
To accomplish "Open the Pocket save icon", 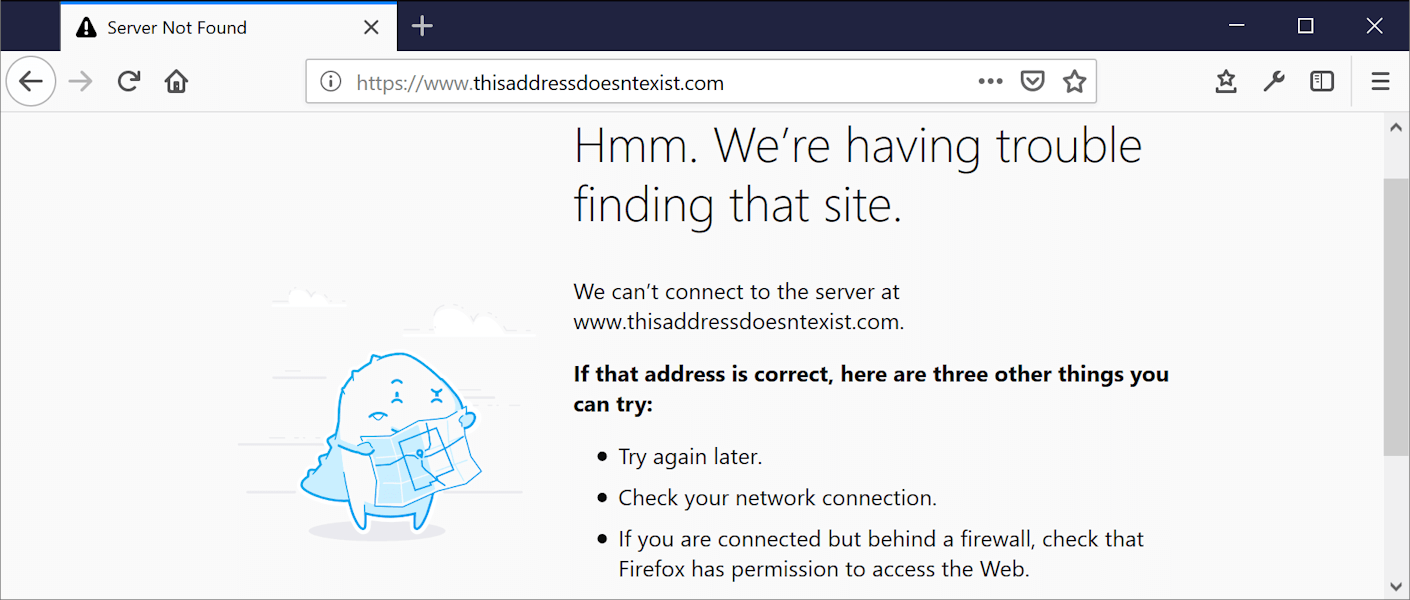I will [1033, 81].
